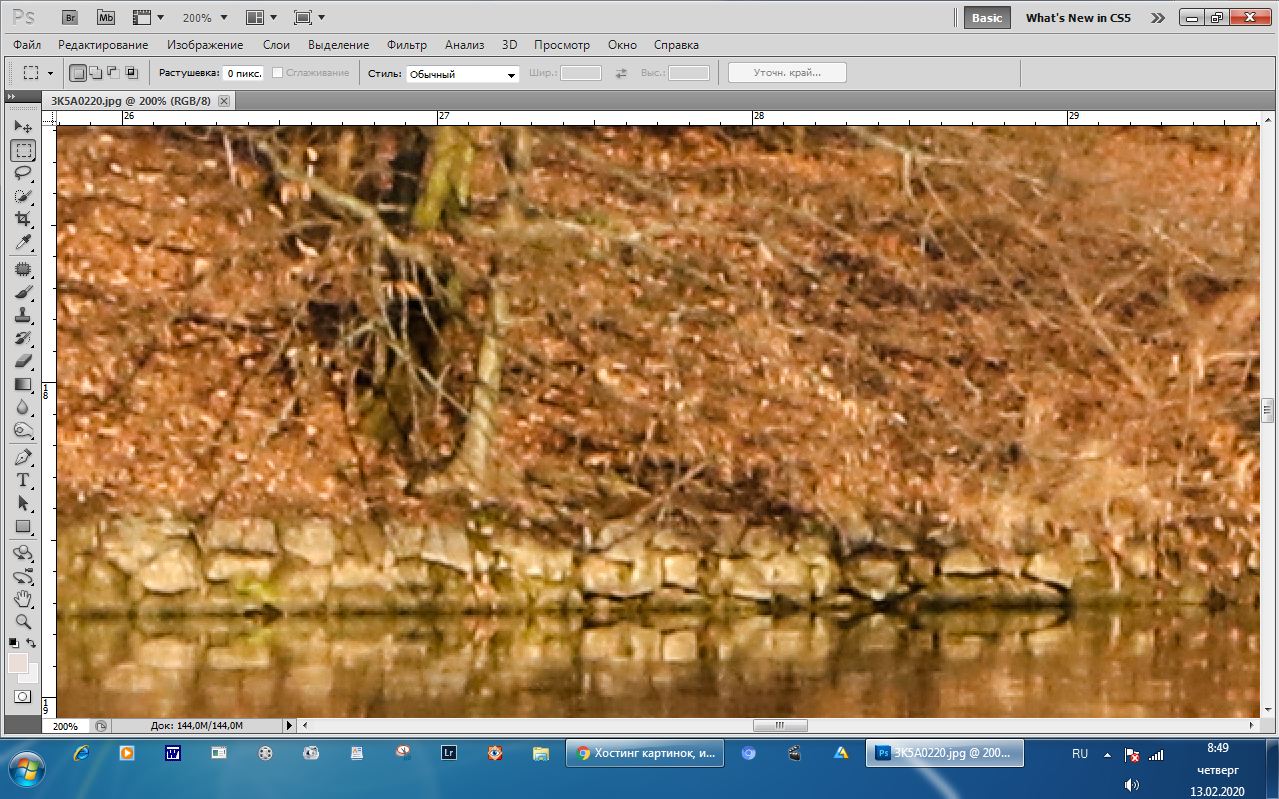
Task: Select the Move tool
Action: (x=23, y=127)
